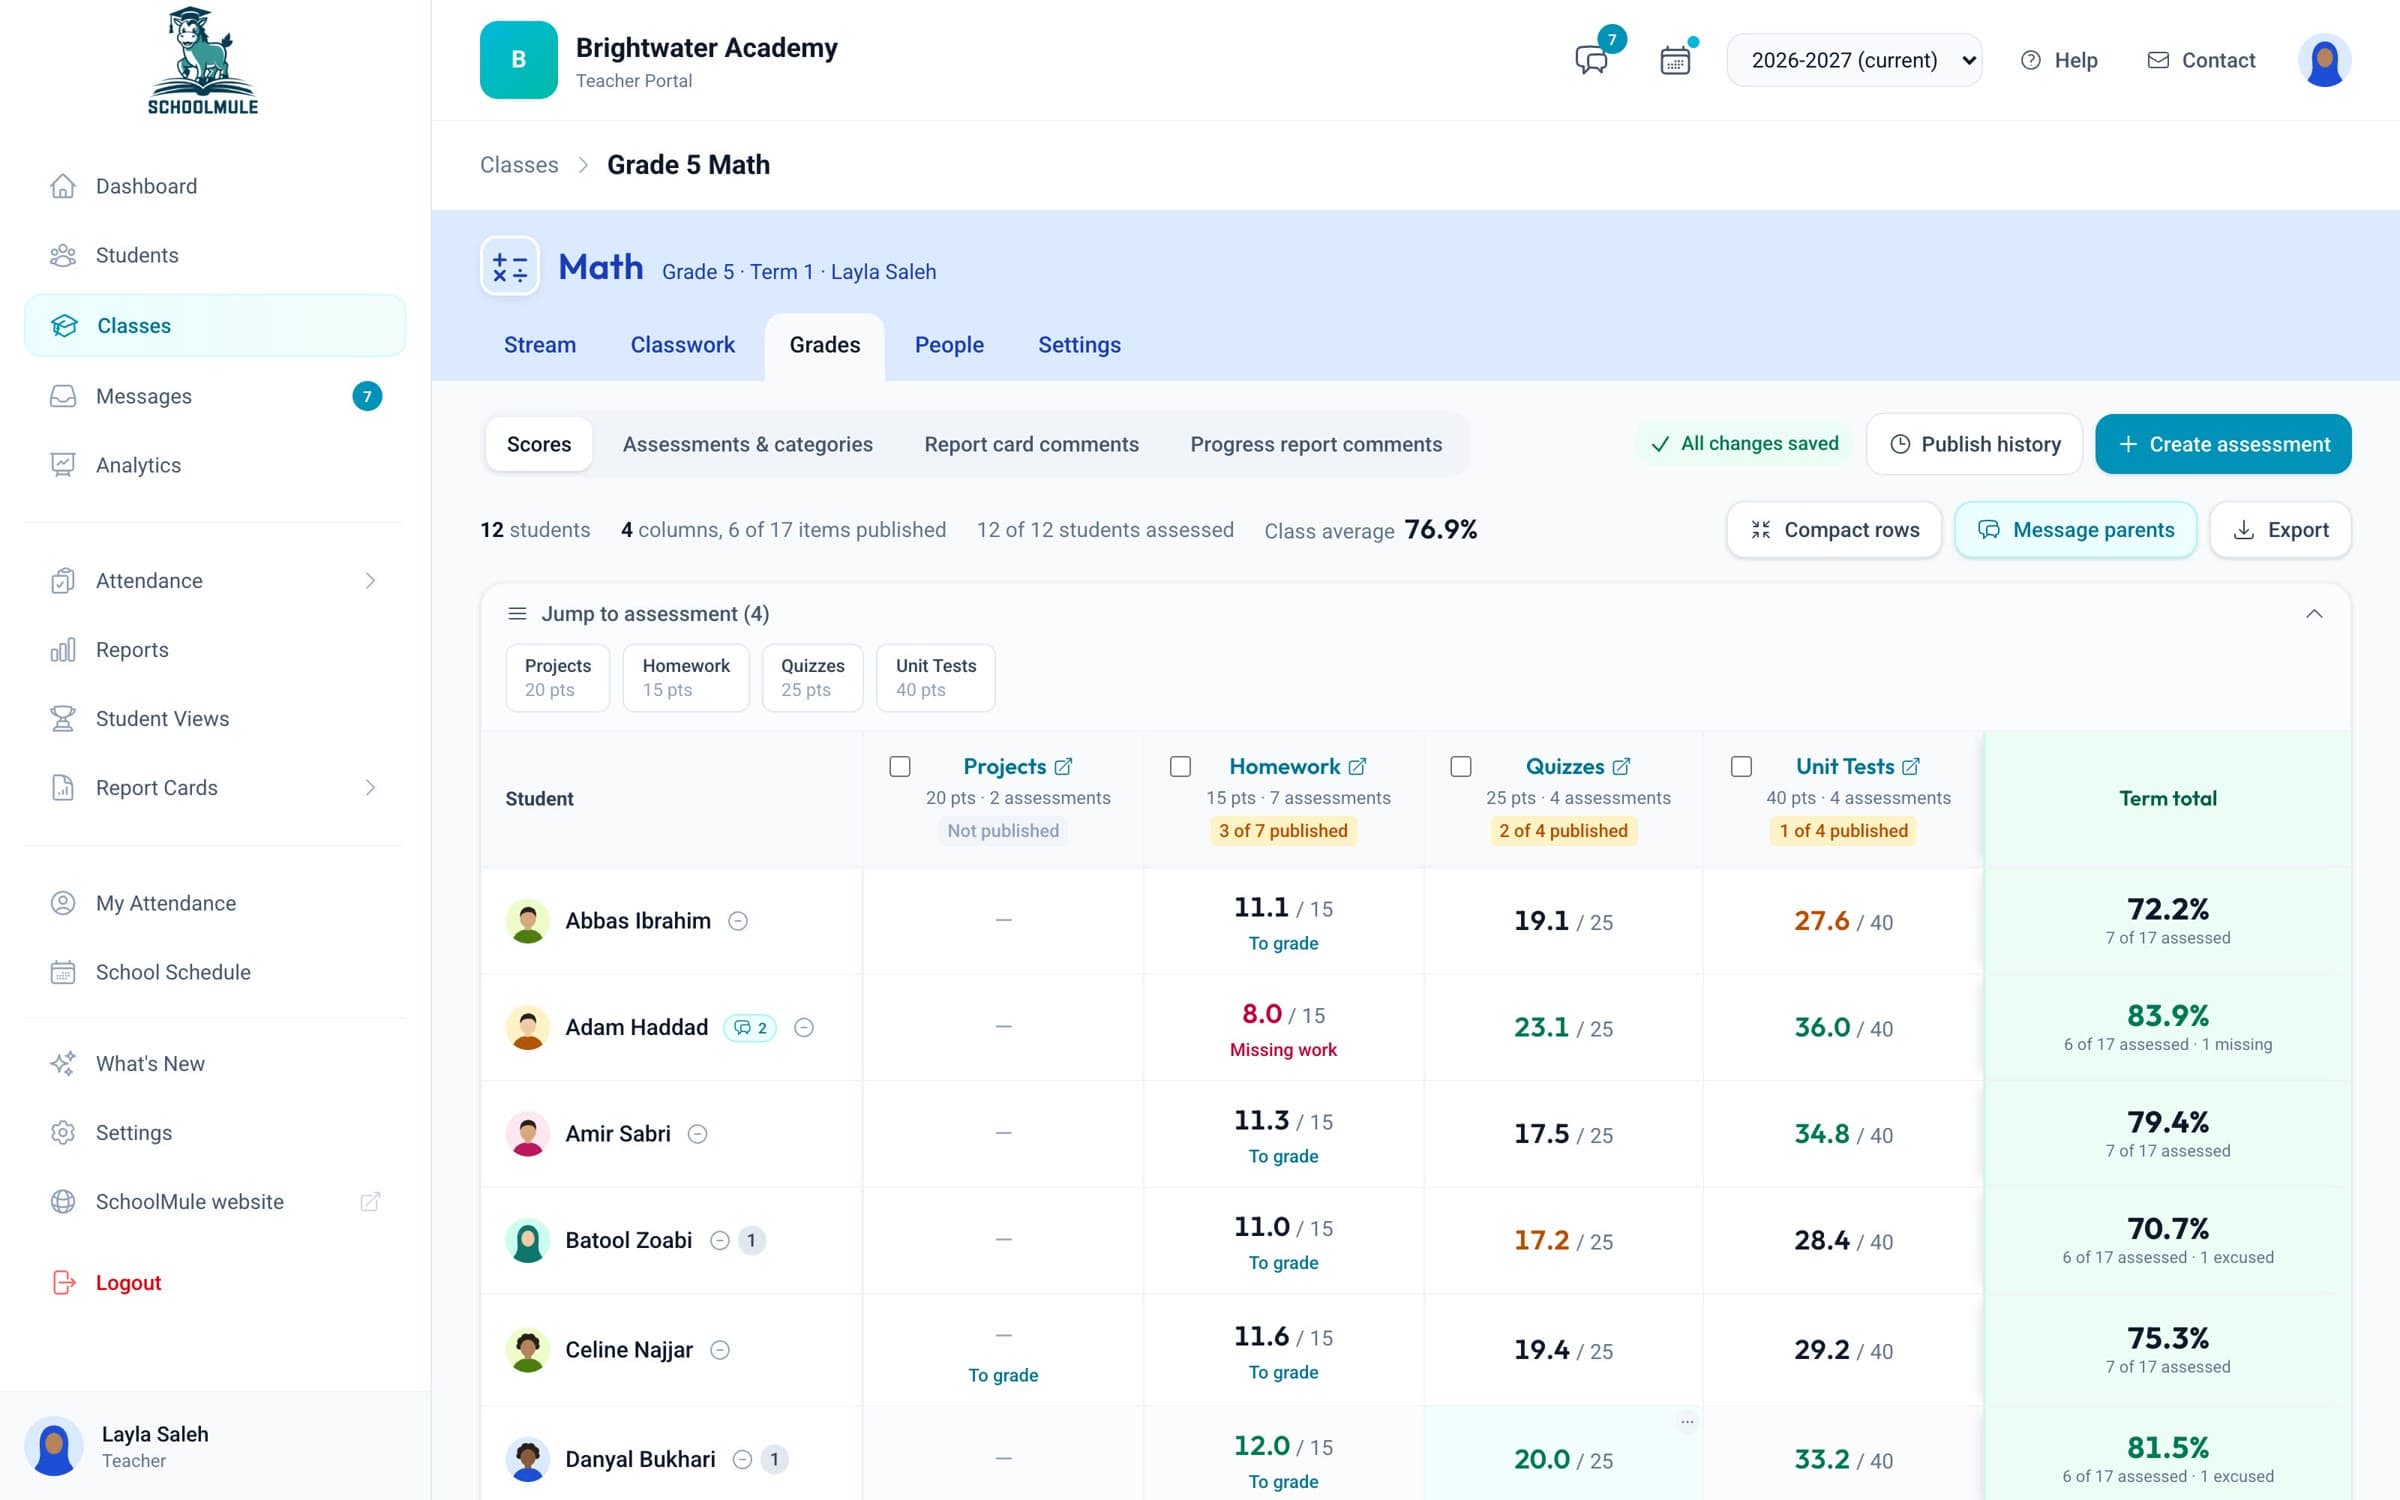The width and height of the screenshot is (2400, 1500).
Task: Open the calendar icon in header
Action: pyautogui.click(x=1675, y=60)
